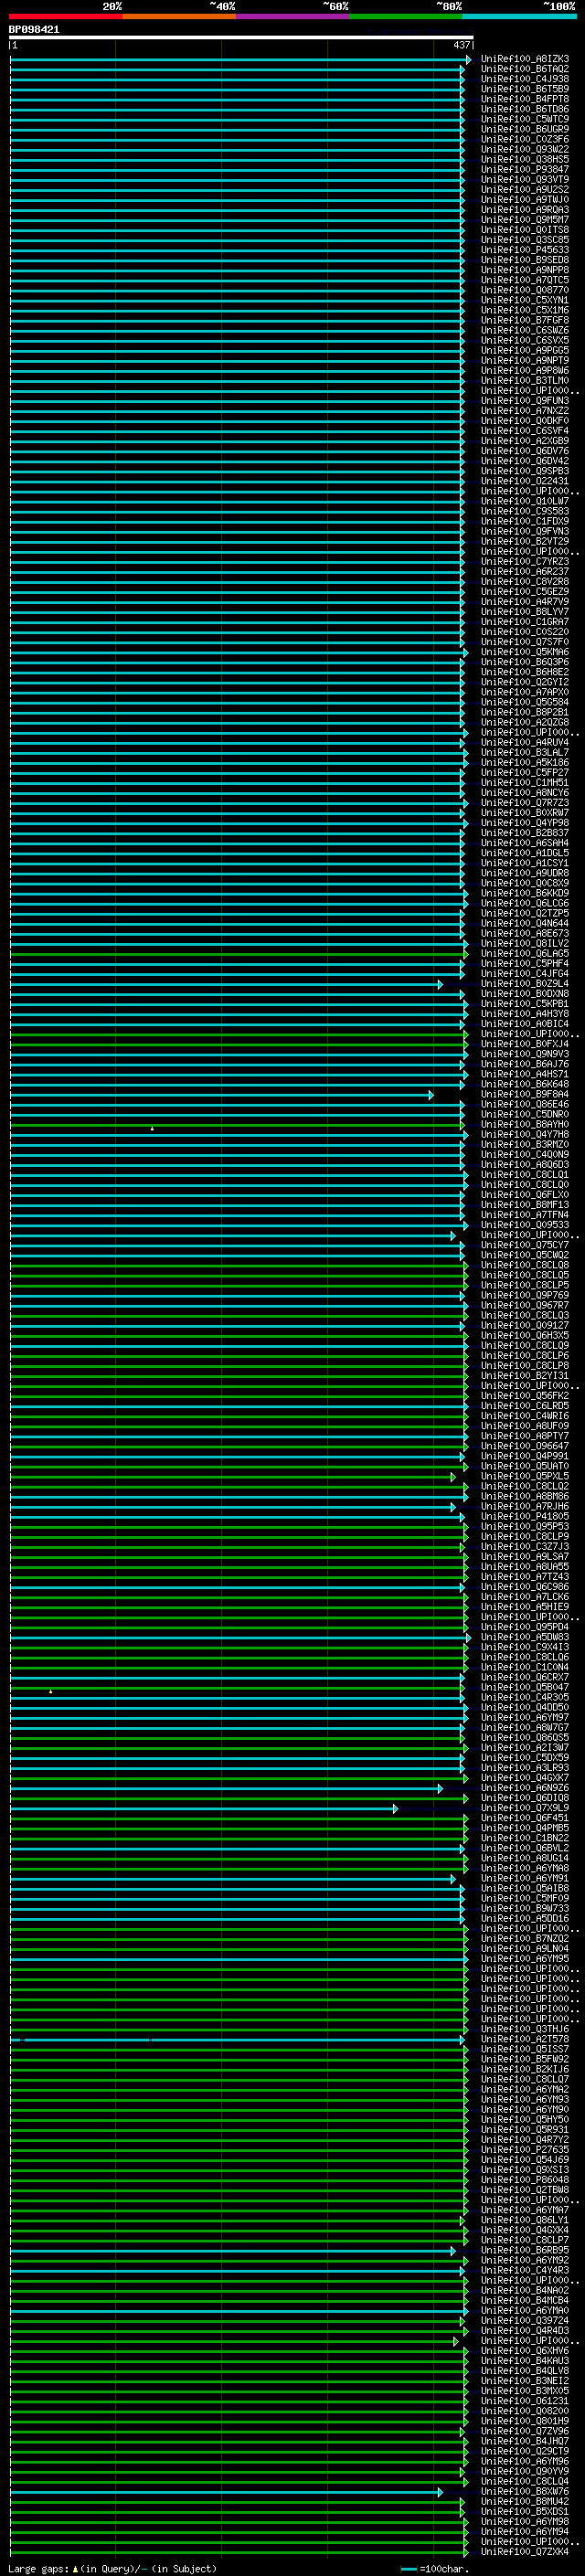The image size is (585, 2576).
Task: Open the UniRef100_A6YM91 hit
Action: click(525, 1878)
